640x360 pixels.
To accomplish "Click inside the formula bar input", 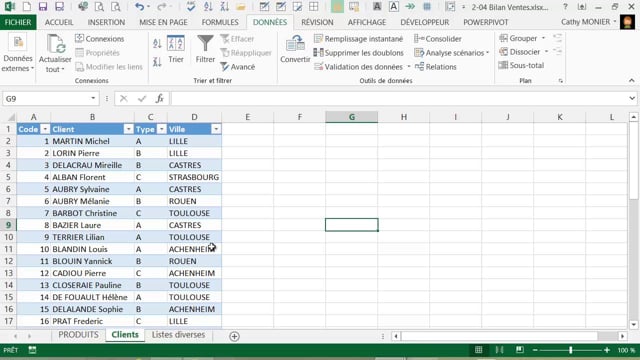I will pyautogui.click(x=399, y=98).
